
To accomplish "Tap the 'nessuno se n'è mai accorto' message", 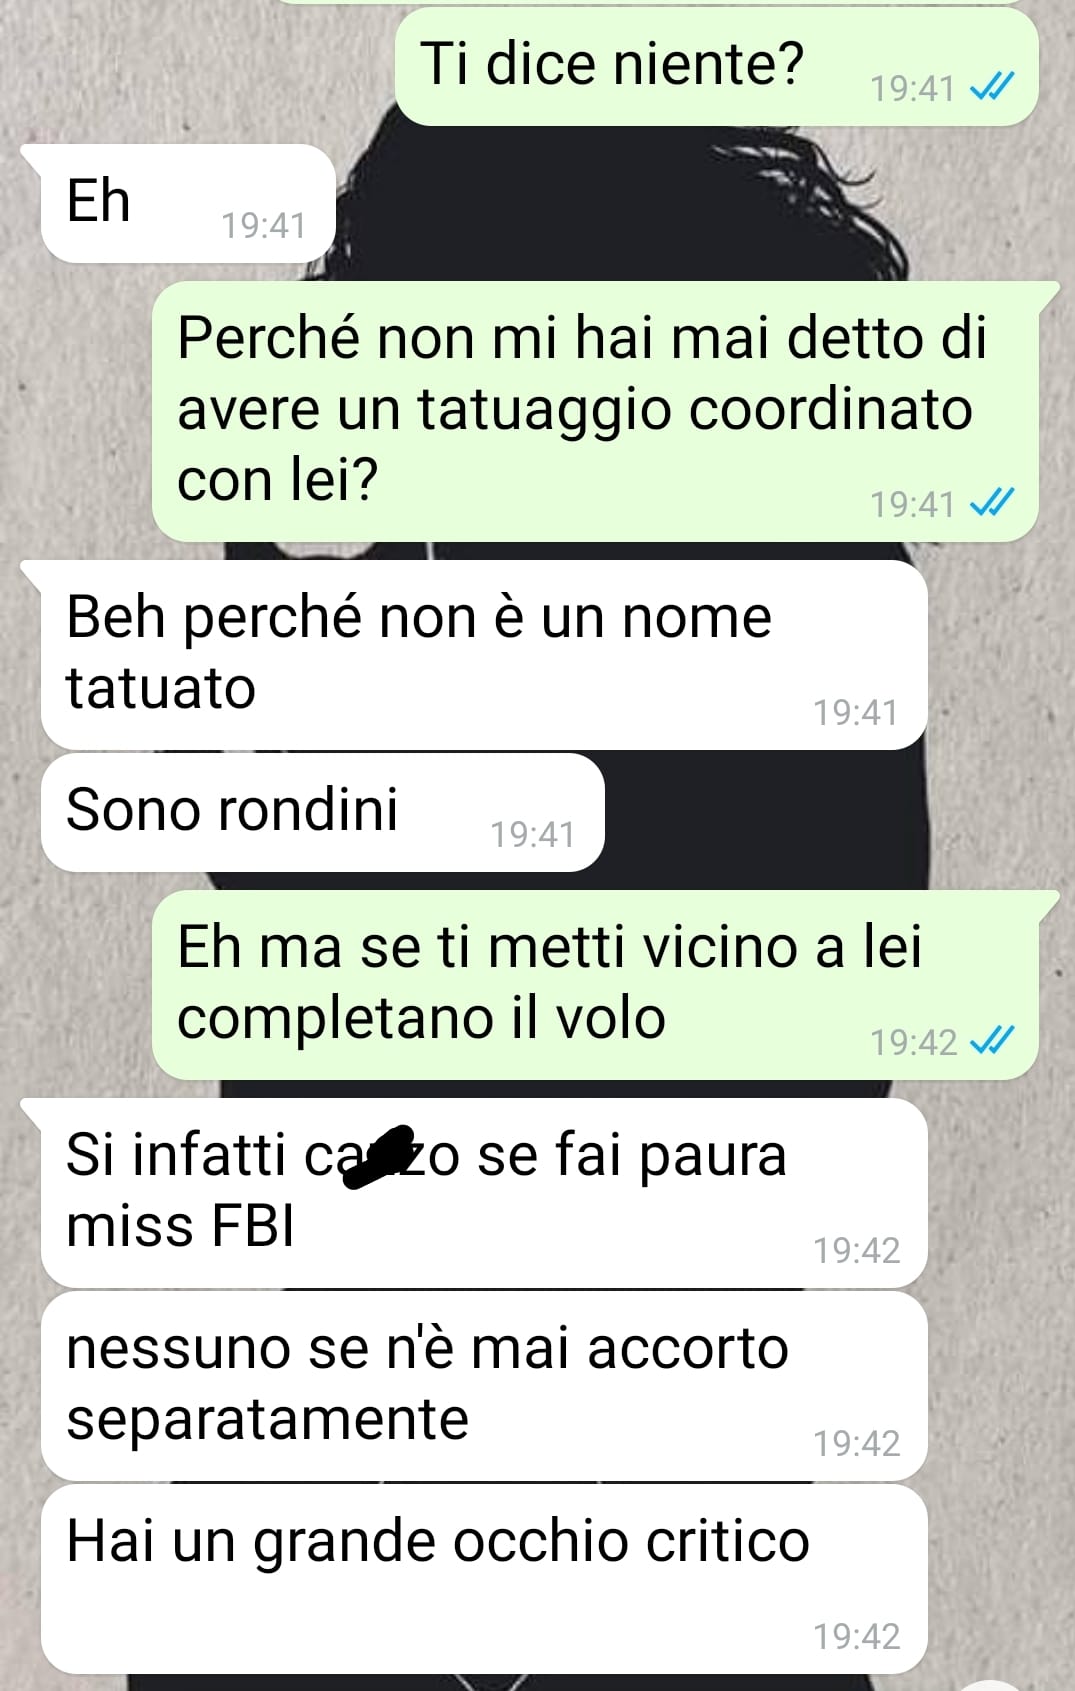I will [484, 1386].
